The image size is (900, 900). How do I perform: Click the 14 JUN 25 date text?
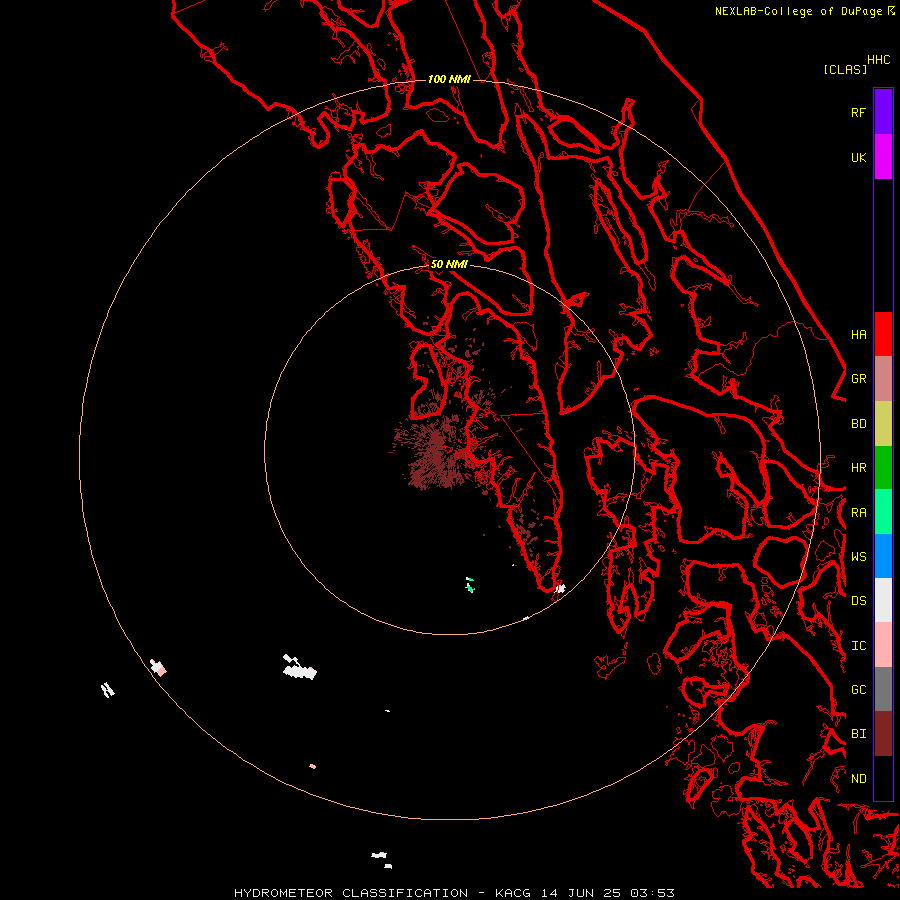click(580, 893)
